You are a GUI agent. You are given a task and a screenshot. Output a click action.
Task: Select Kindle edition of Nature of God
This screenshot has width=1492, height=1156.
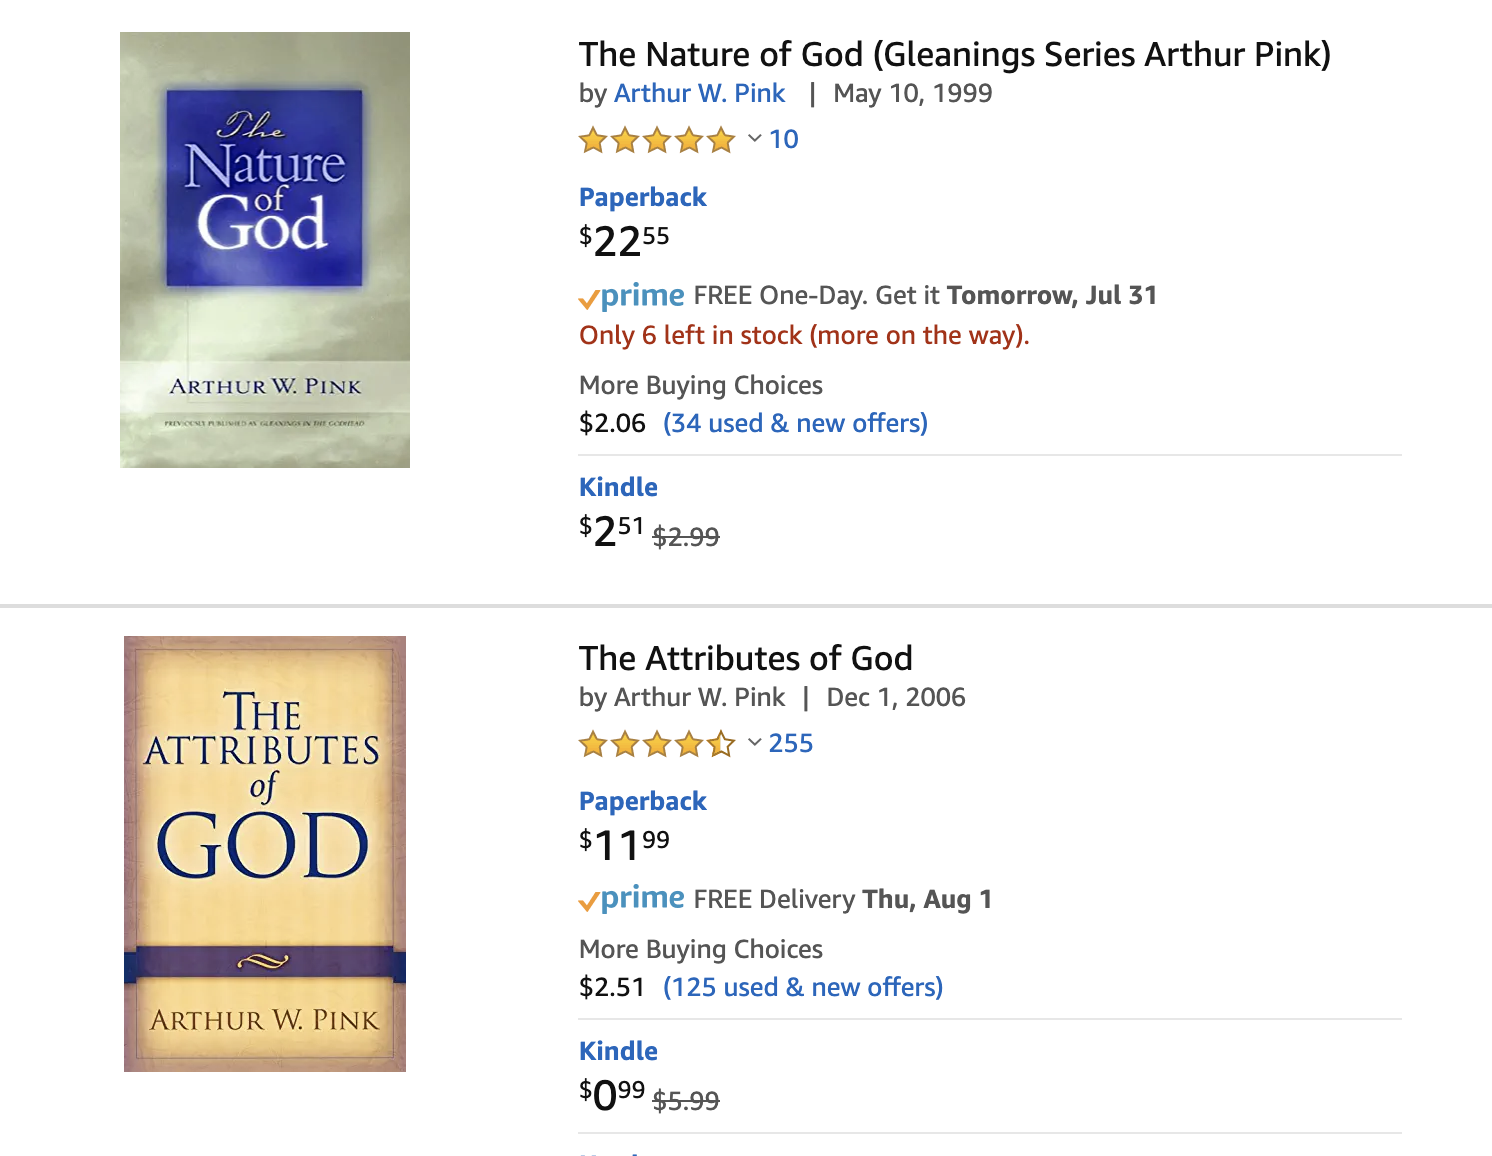618,487
